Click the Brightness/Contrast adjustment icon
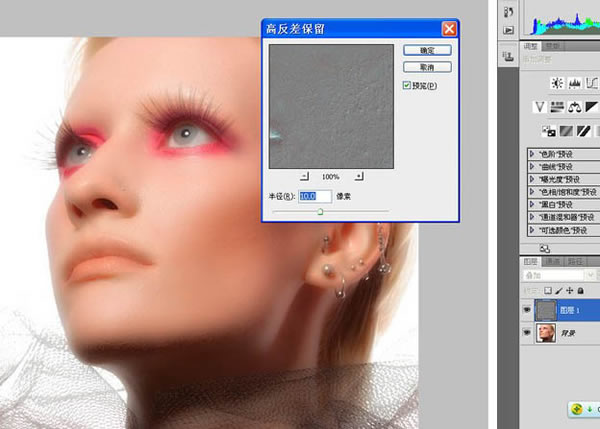The height and width of the screenshot is (429, 600). [x=557, y=83]
